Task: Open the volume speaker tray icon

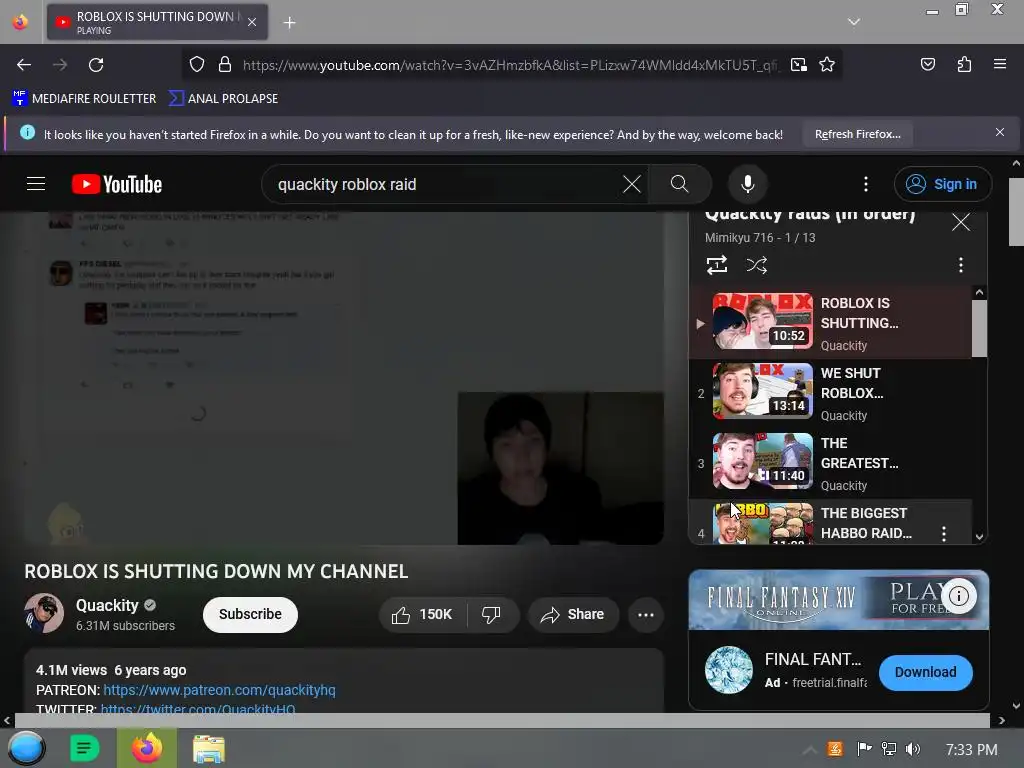Action: coord(912,749)
